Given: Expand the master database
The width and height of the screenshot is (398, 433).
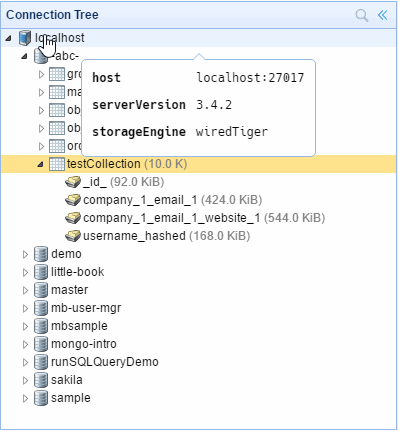Looking at the screenshot, I should pyautogui.click(x=25, y=290).
